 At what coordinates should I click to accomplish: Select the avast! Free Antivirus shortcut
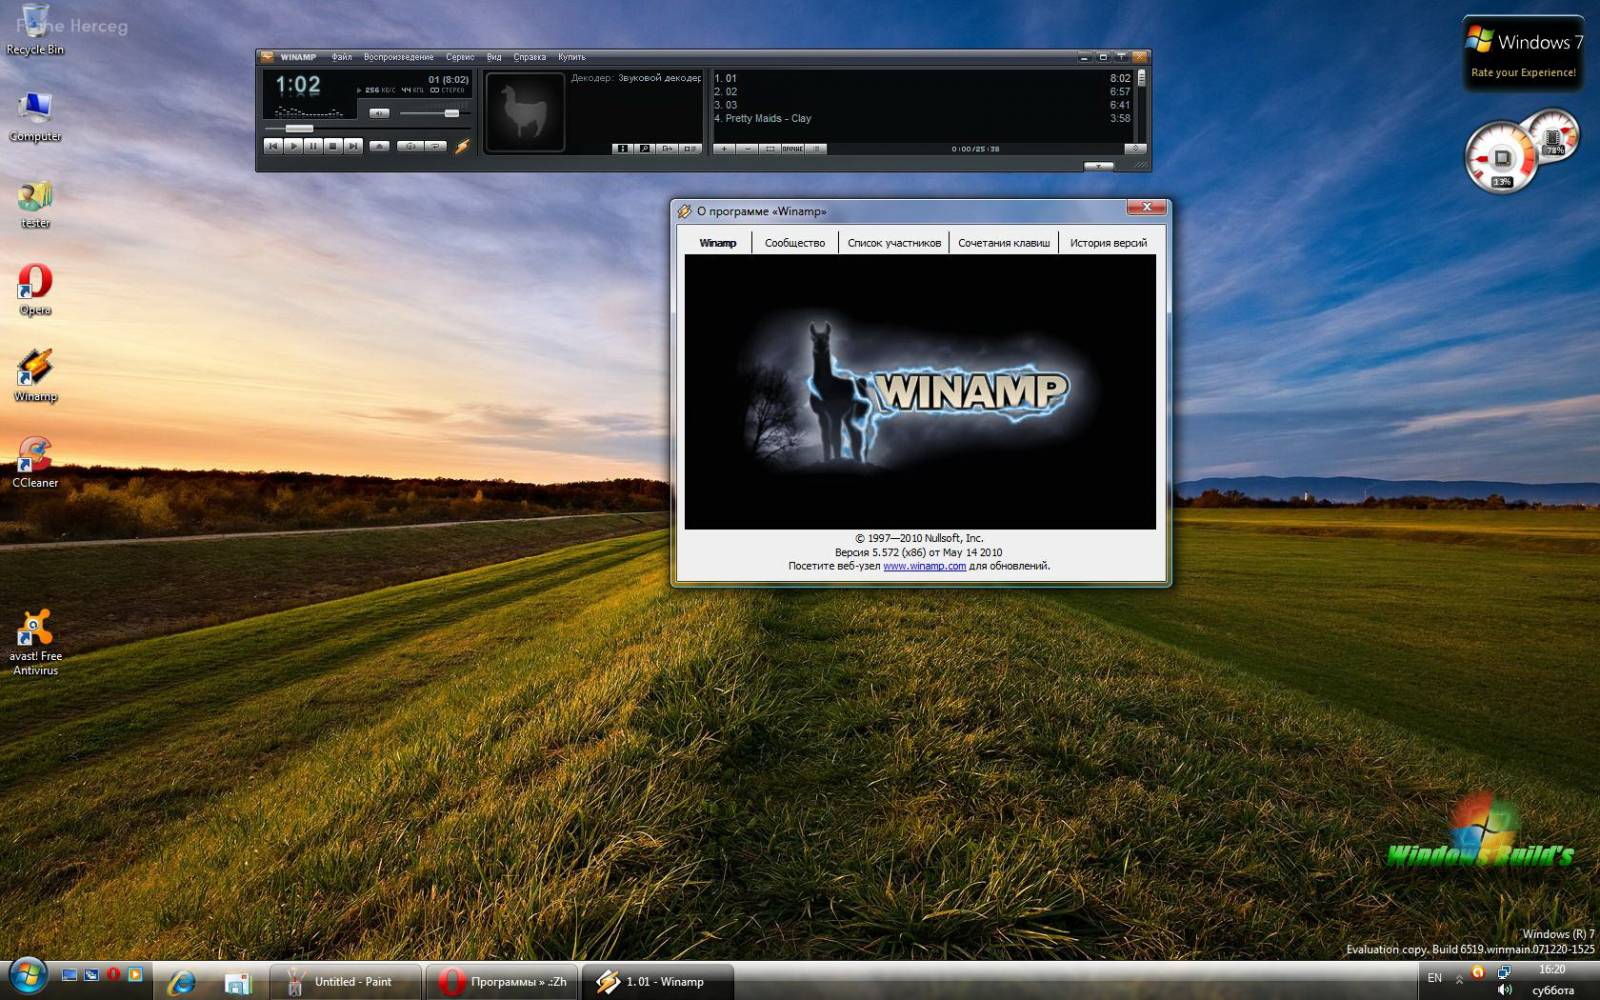pyautogui.click(x=35, y=642)
